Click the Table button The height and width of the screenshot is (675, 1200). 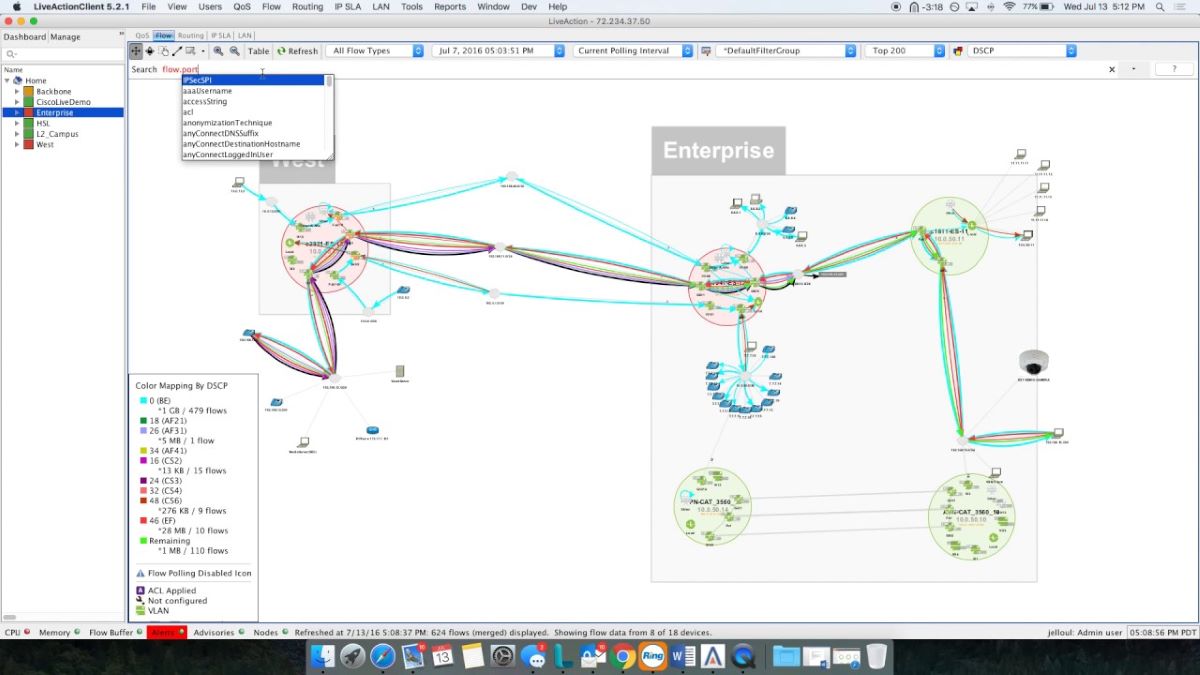(258, 50)
